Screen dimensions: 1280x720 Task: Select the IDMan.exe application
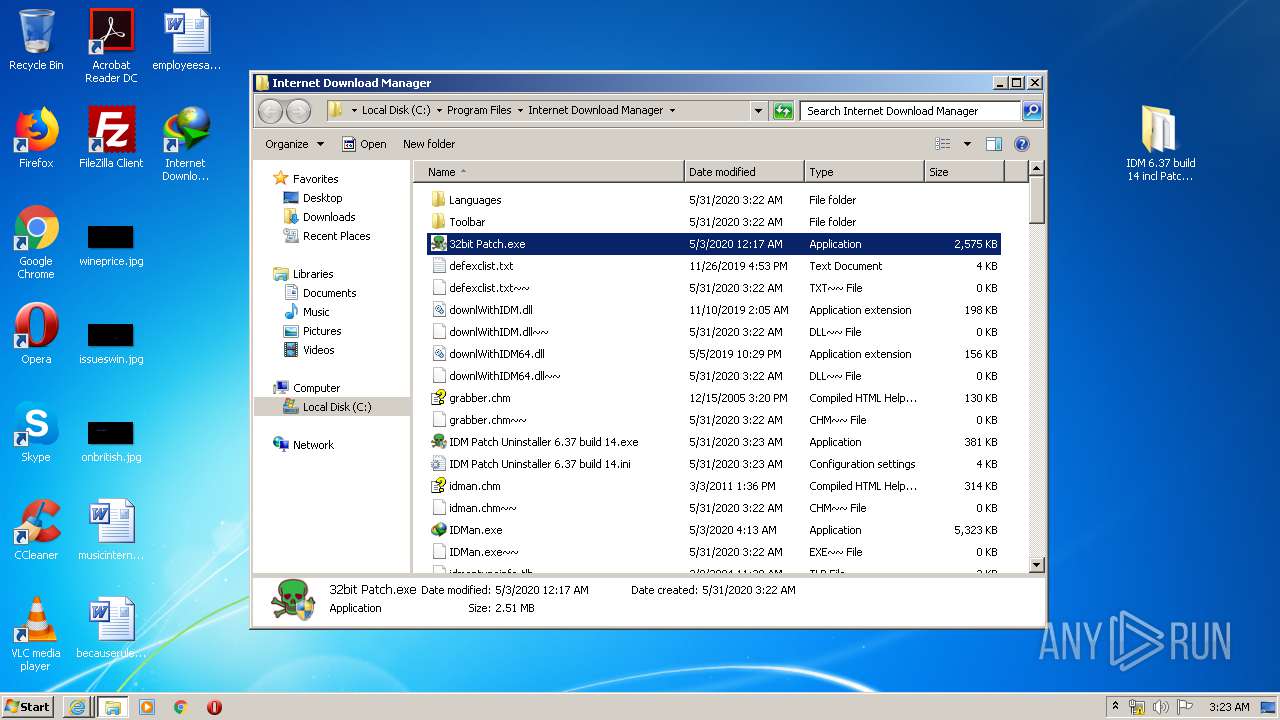[x=714, y=530]
